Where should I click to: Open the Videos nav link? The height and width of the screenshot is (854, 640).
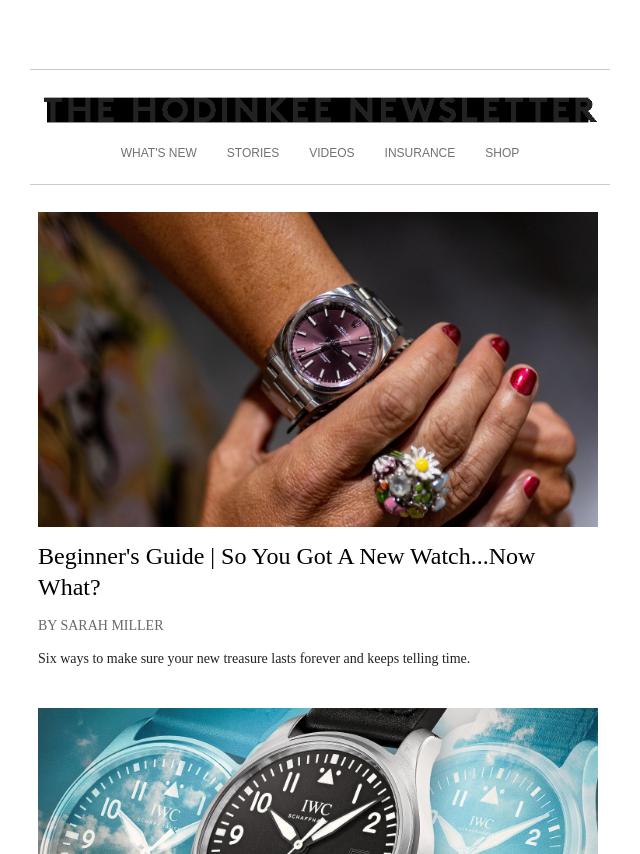tap(332, 153)
